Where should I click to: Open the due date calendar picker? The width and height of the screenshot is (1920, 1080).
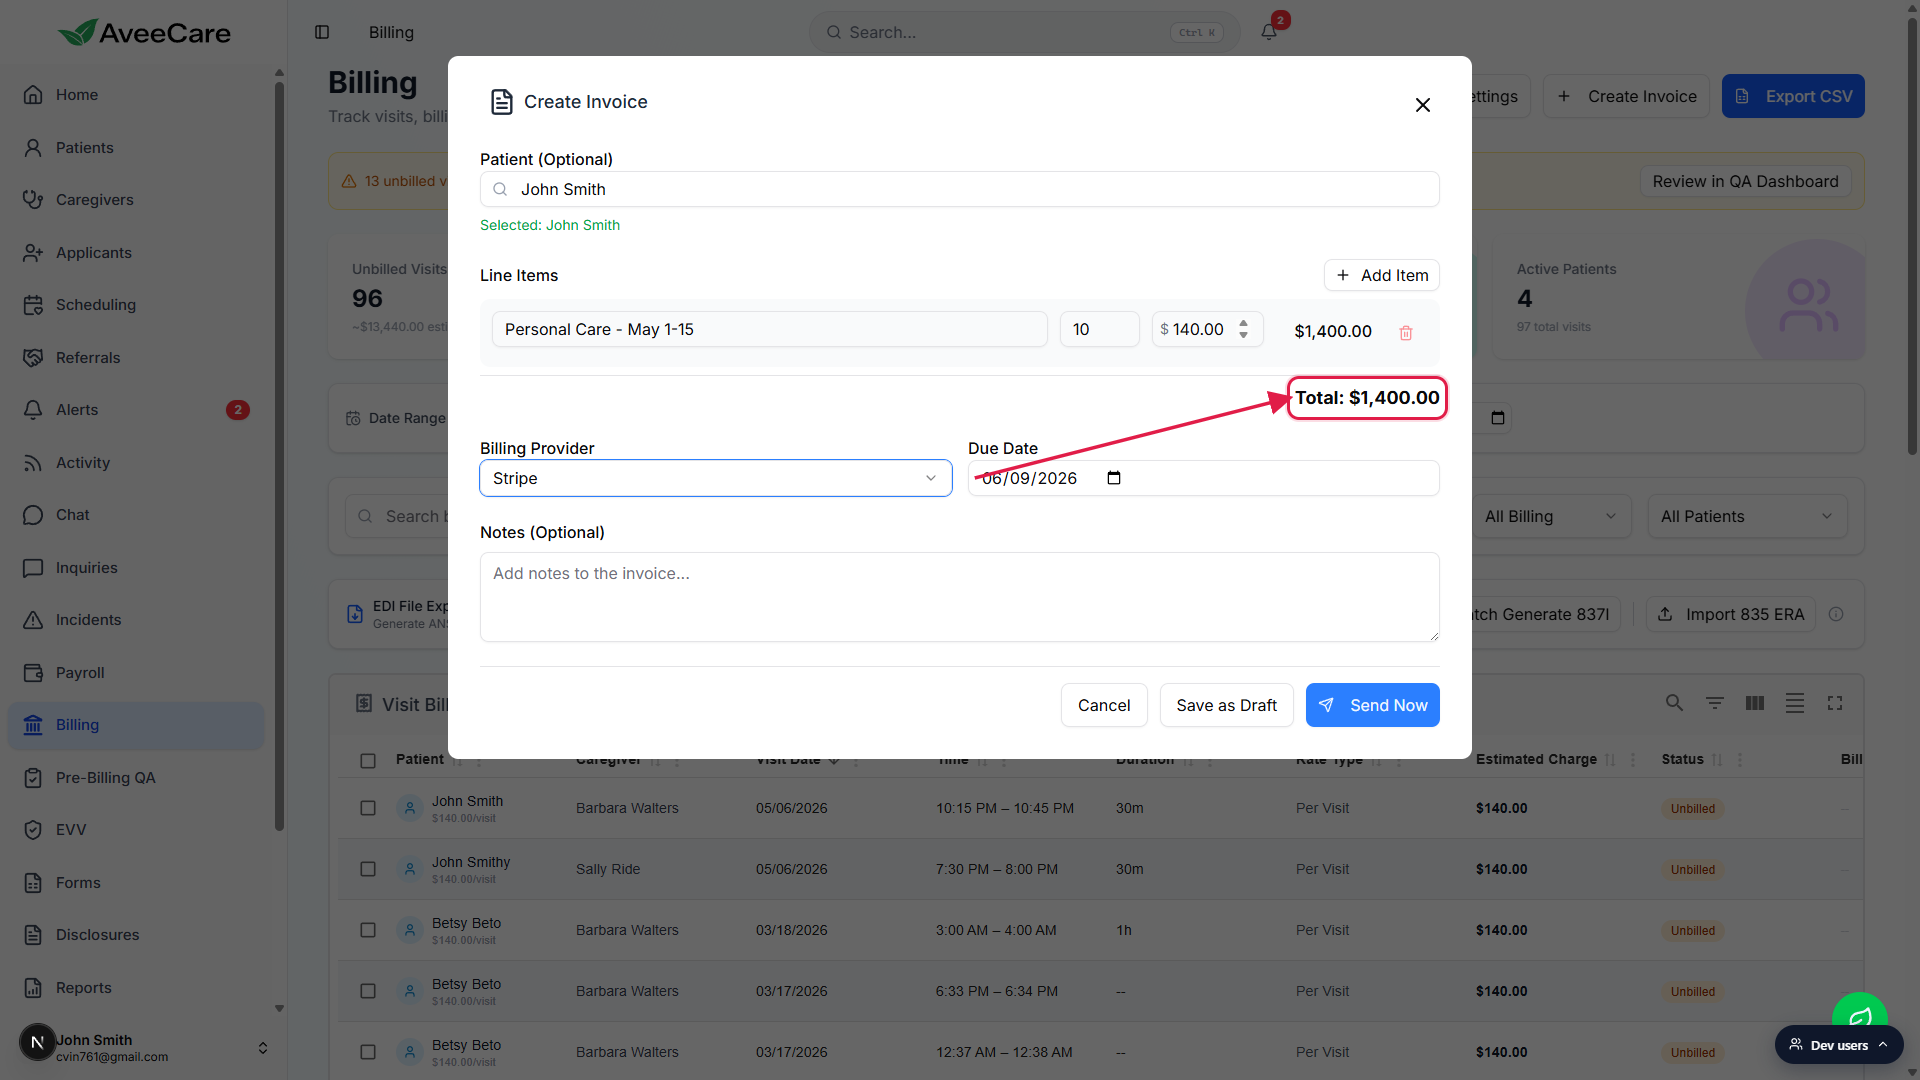1113,478
